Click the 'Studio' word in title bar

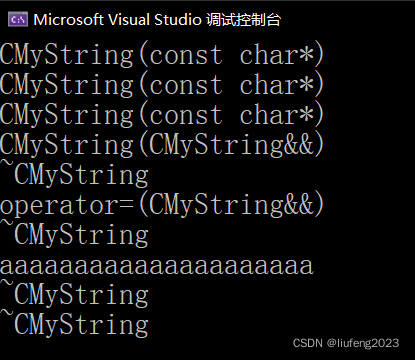[x=178, y=20]
